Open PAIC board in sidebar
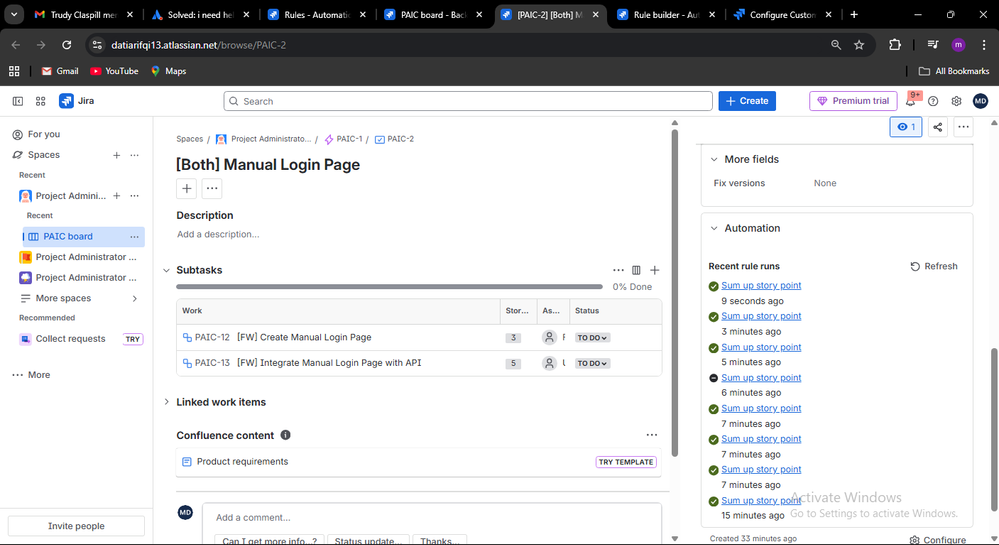The image size is (999, 545). click(x=68, y=236)
